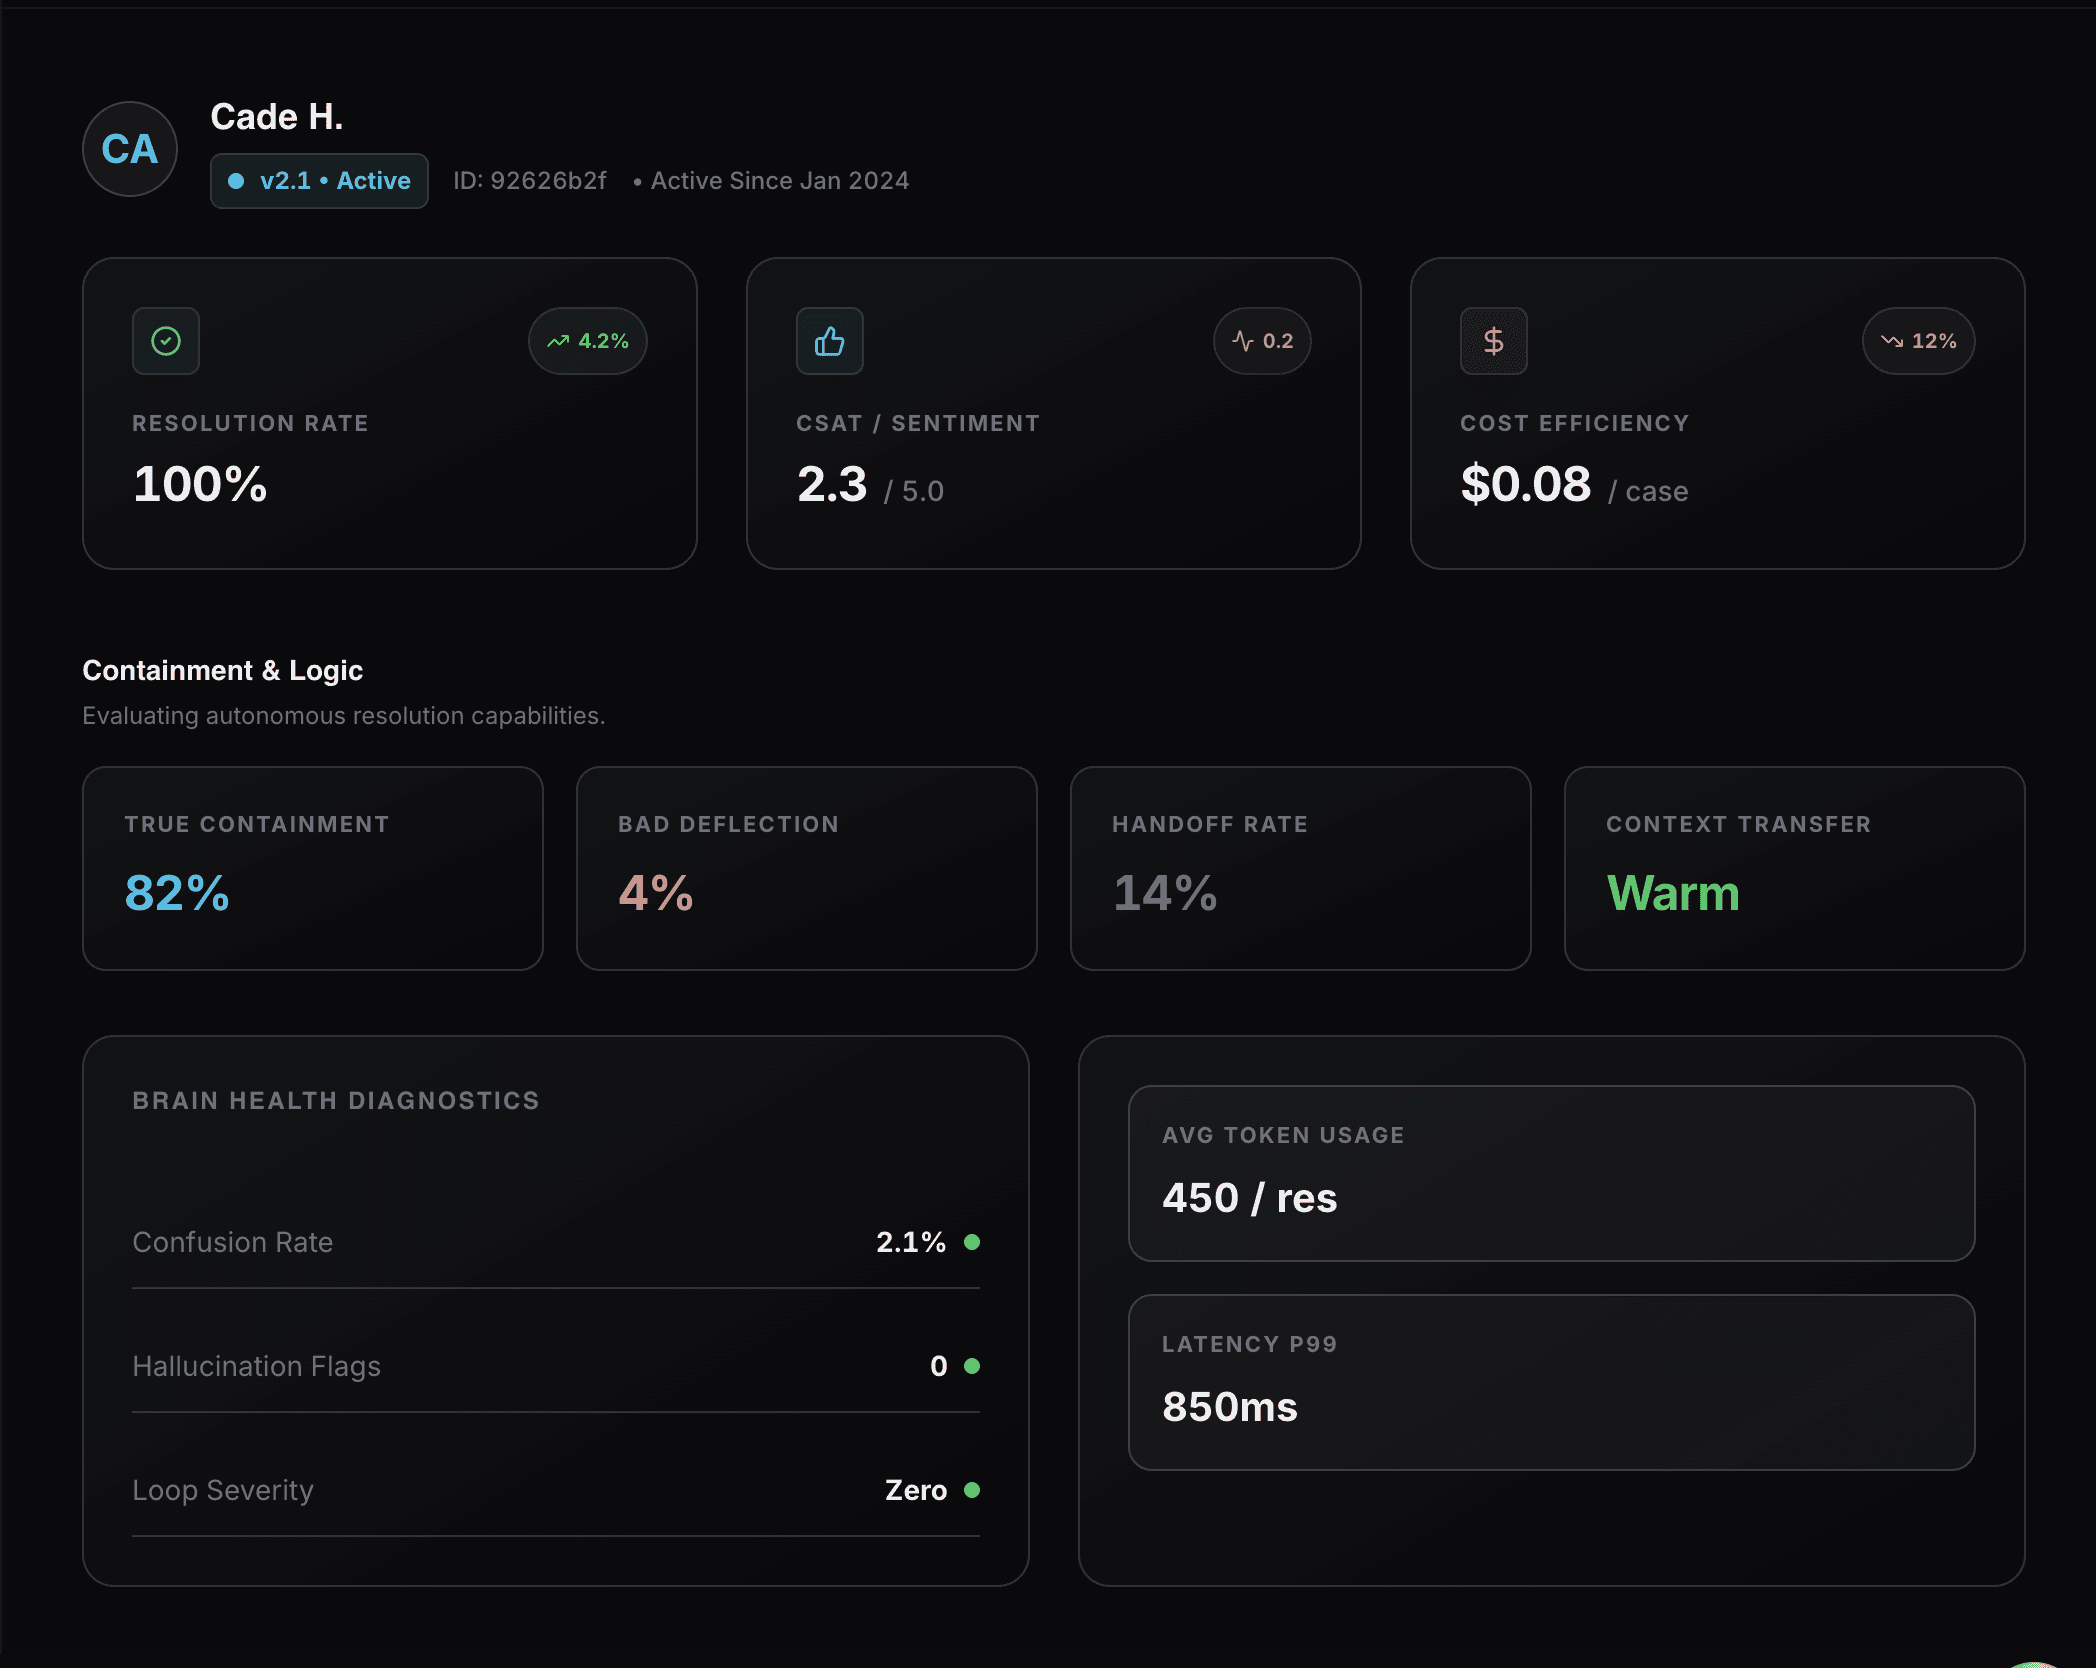
Task: Open the Bad Deflection 4% card
Action: (806, 868)
